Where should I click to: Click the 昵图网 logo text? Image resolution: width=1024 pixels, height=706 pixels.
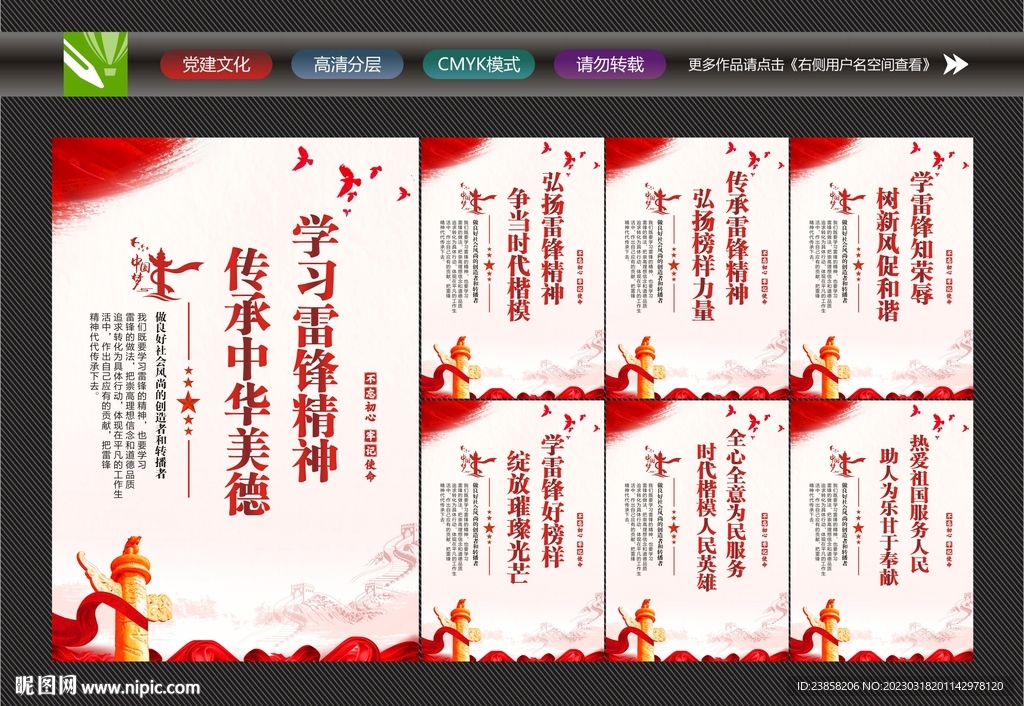[46, 686]
